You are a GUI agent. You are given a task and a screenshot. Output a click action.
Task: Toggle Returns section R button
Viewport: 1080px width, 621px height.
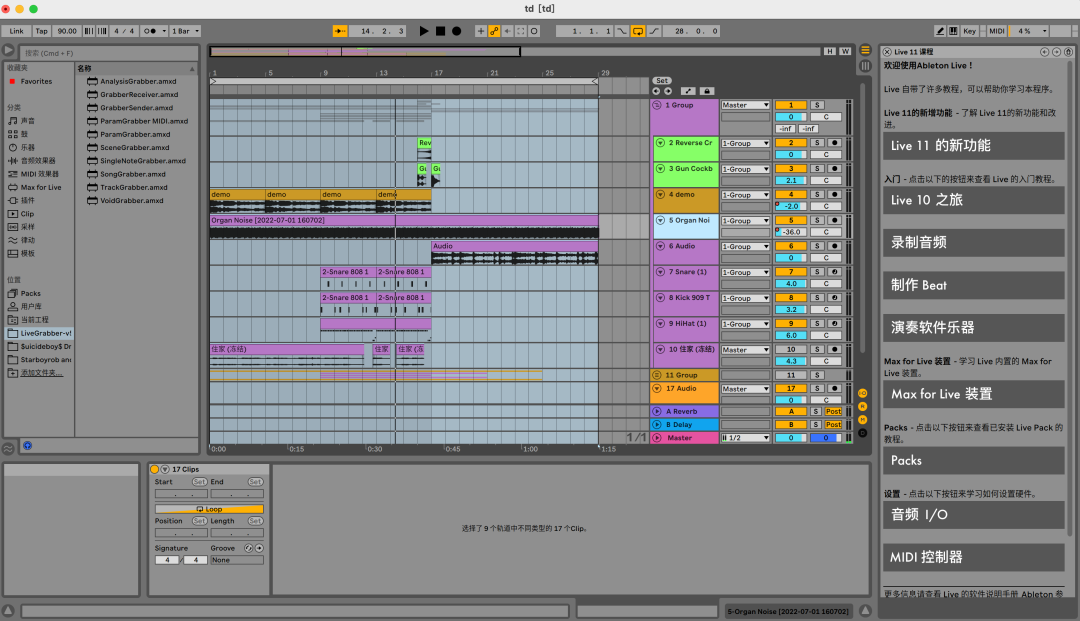[862, 406]
